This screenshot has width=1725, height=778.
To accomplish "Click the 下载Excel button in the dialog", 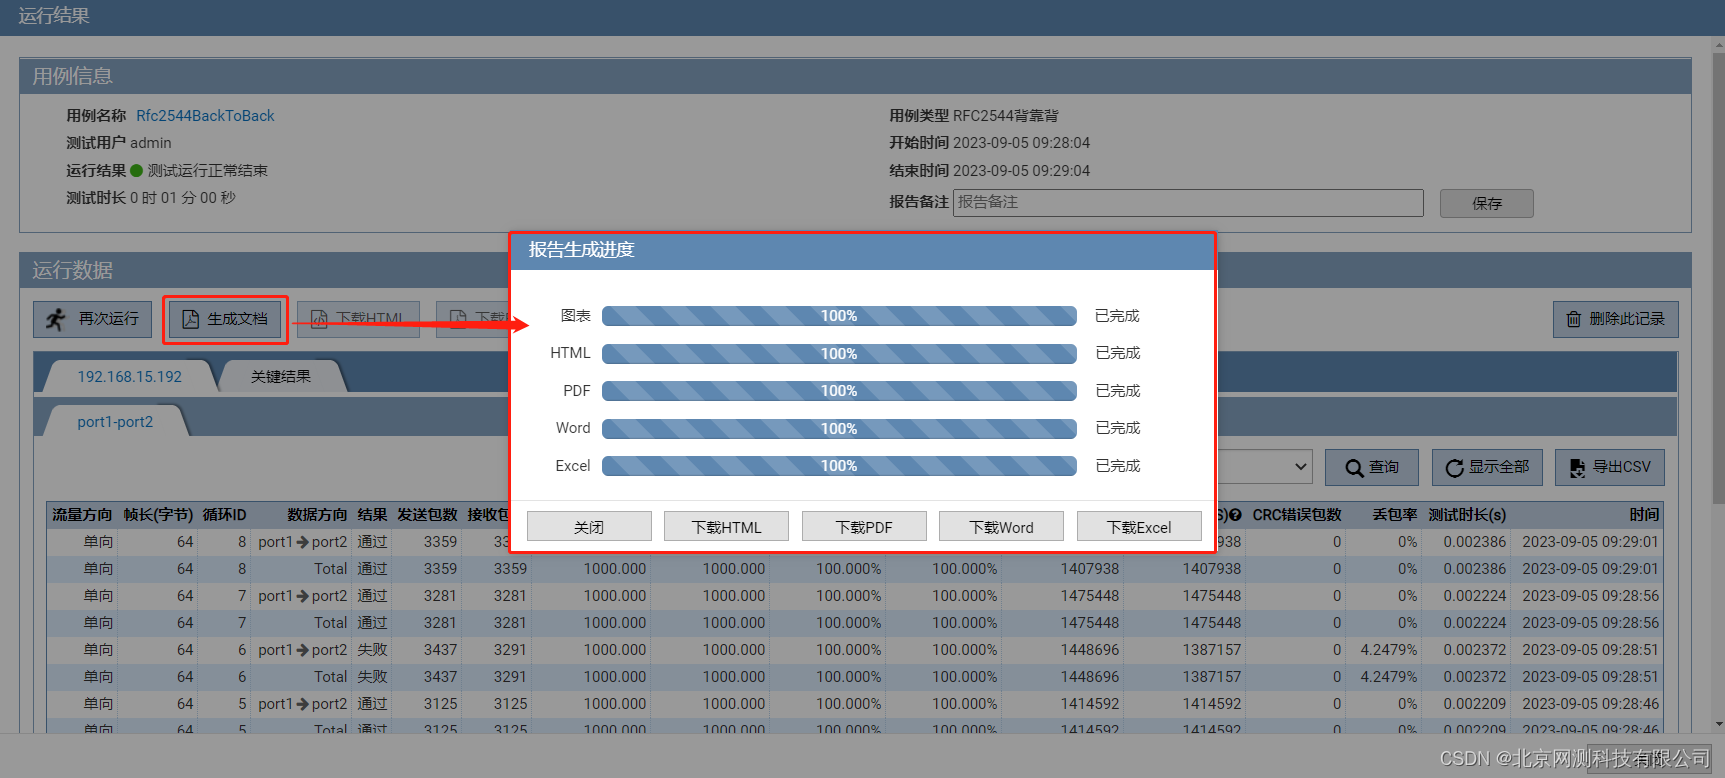I will [1139, 527].
